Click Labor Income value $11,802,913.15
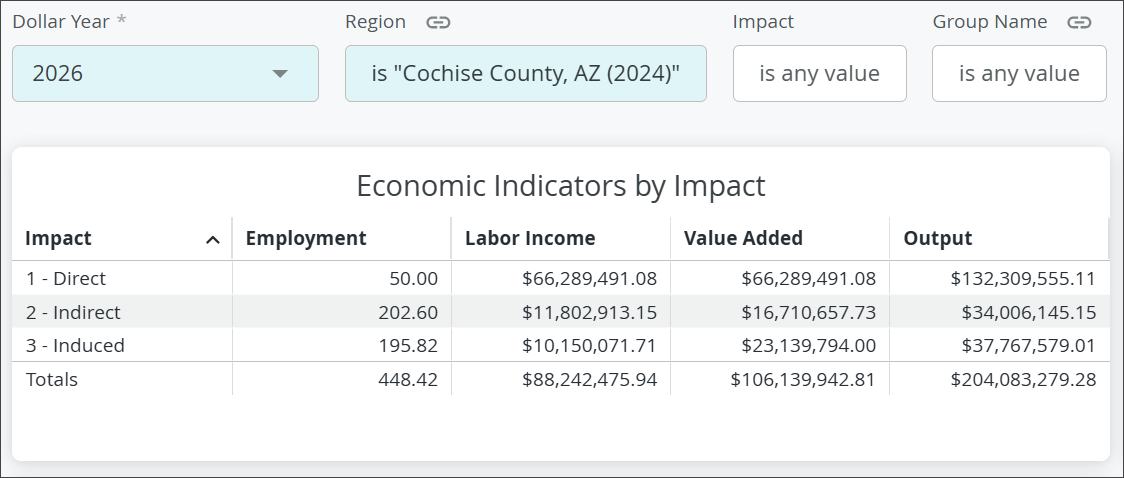Screen dimensions: 1124x478 tap(589, 312)
